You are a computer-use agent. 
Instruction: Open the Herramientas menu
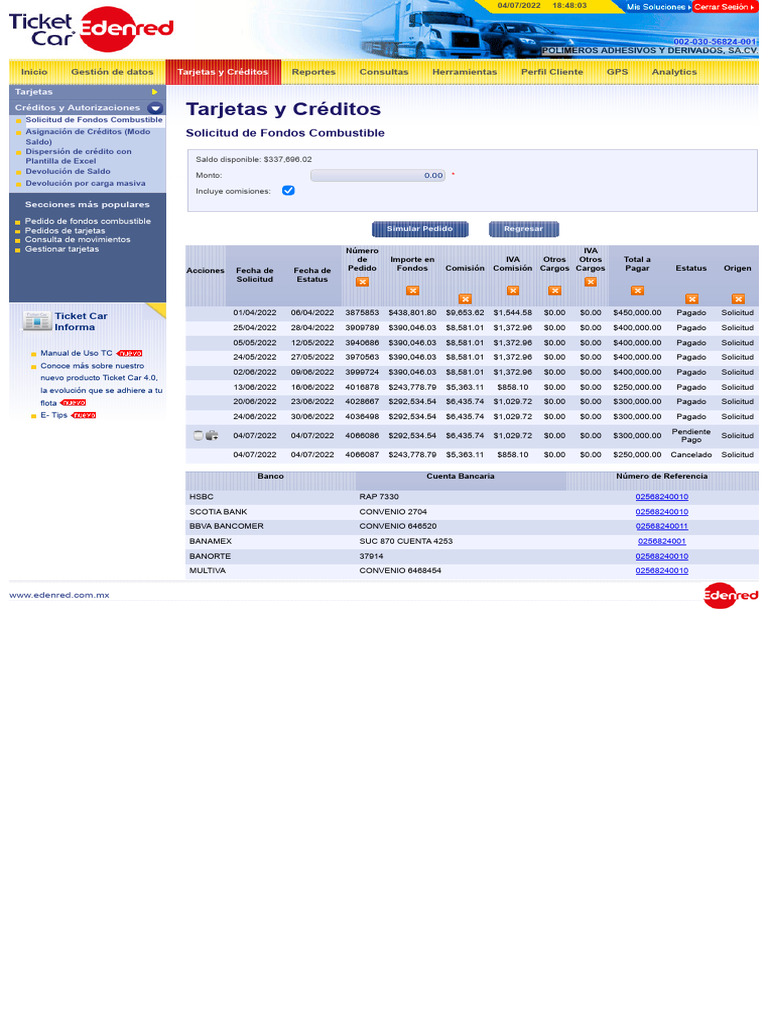(x=464, y=72)
